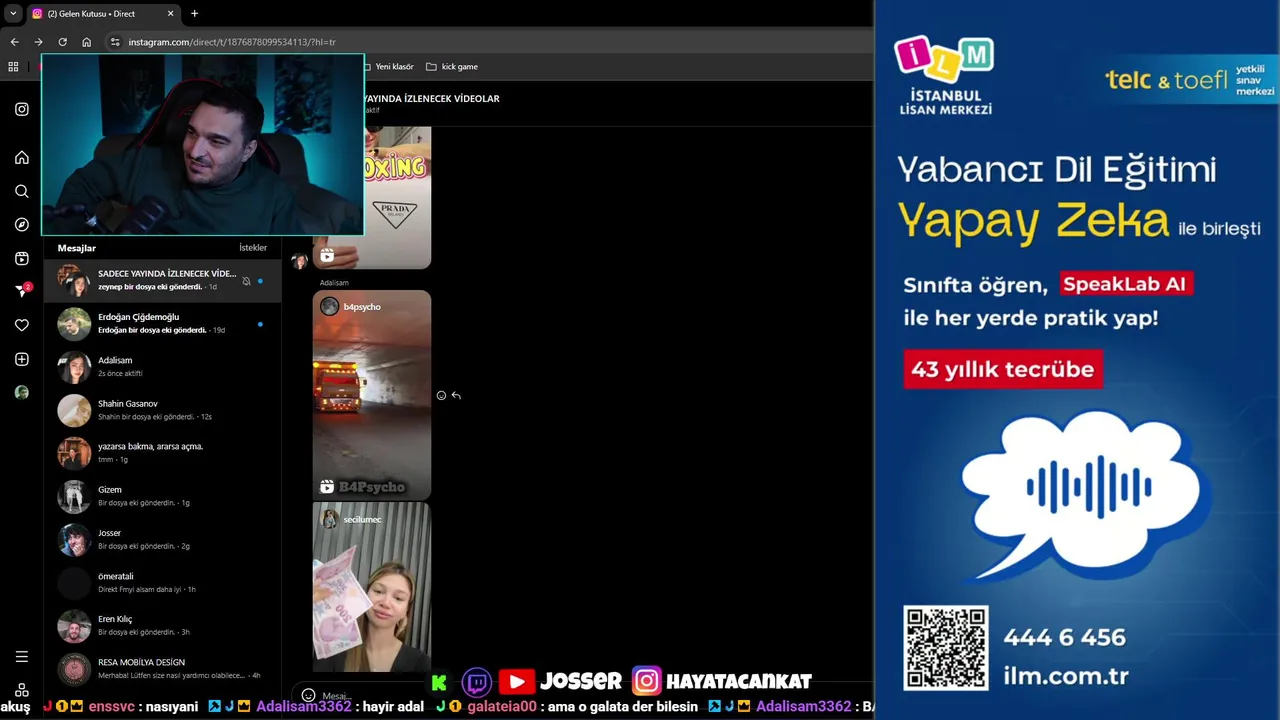Screen dimensions: 1280x720
Task: Open b4psycho truck reel thumbnail
Action: [x=372, y=395]
